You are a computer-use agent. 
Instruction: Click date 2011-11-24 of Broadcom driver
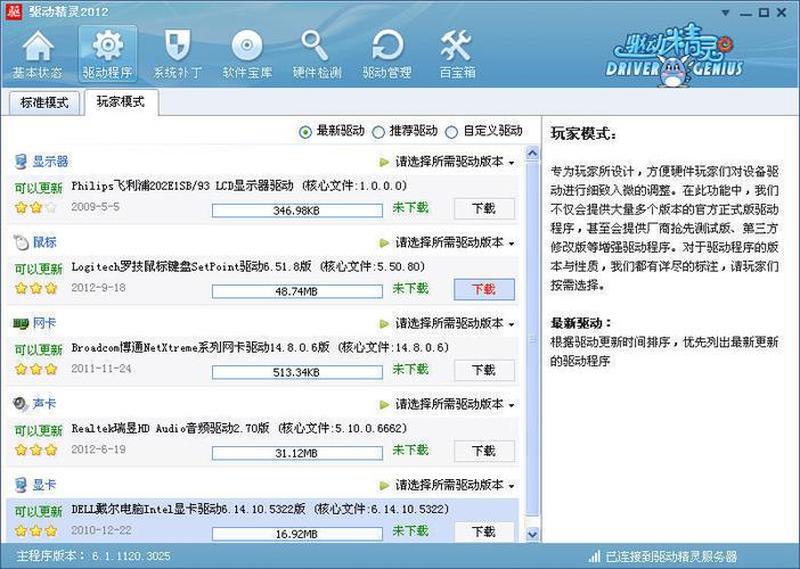pyautogui.click(x=101, y=368)
